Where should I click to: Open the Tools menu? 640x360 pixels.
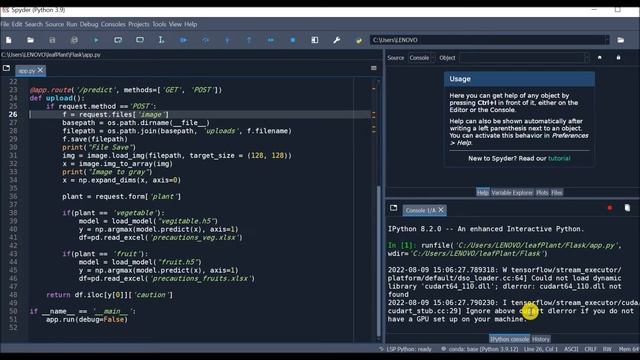(159, 24)
